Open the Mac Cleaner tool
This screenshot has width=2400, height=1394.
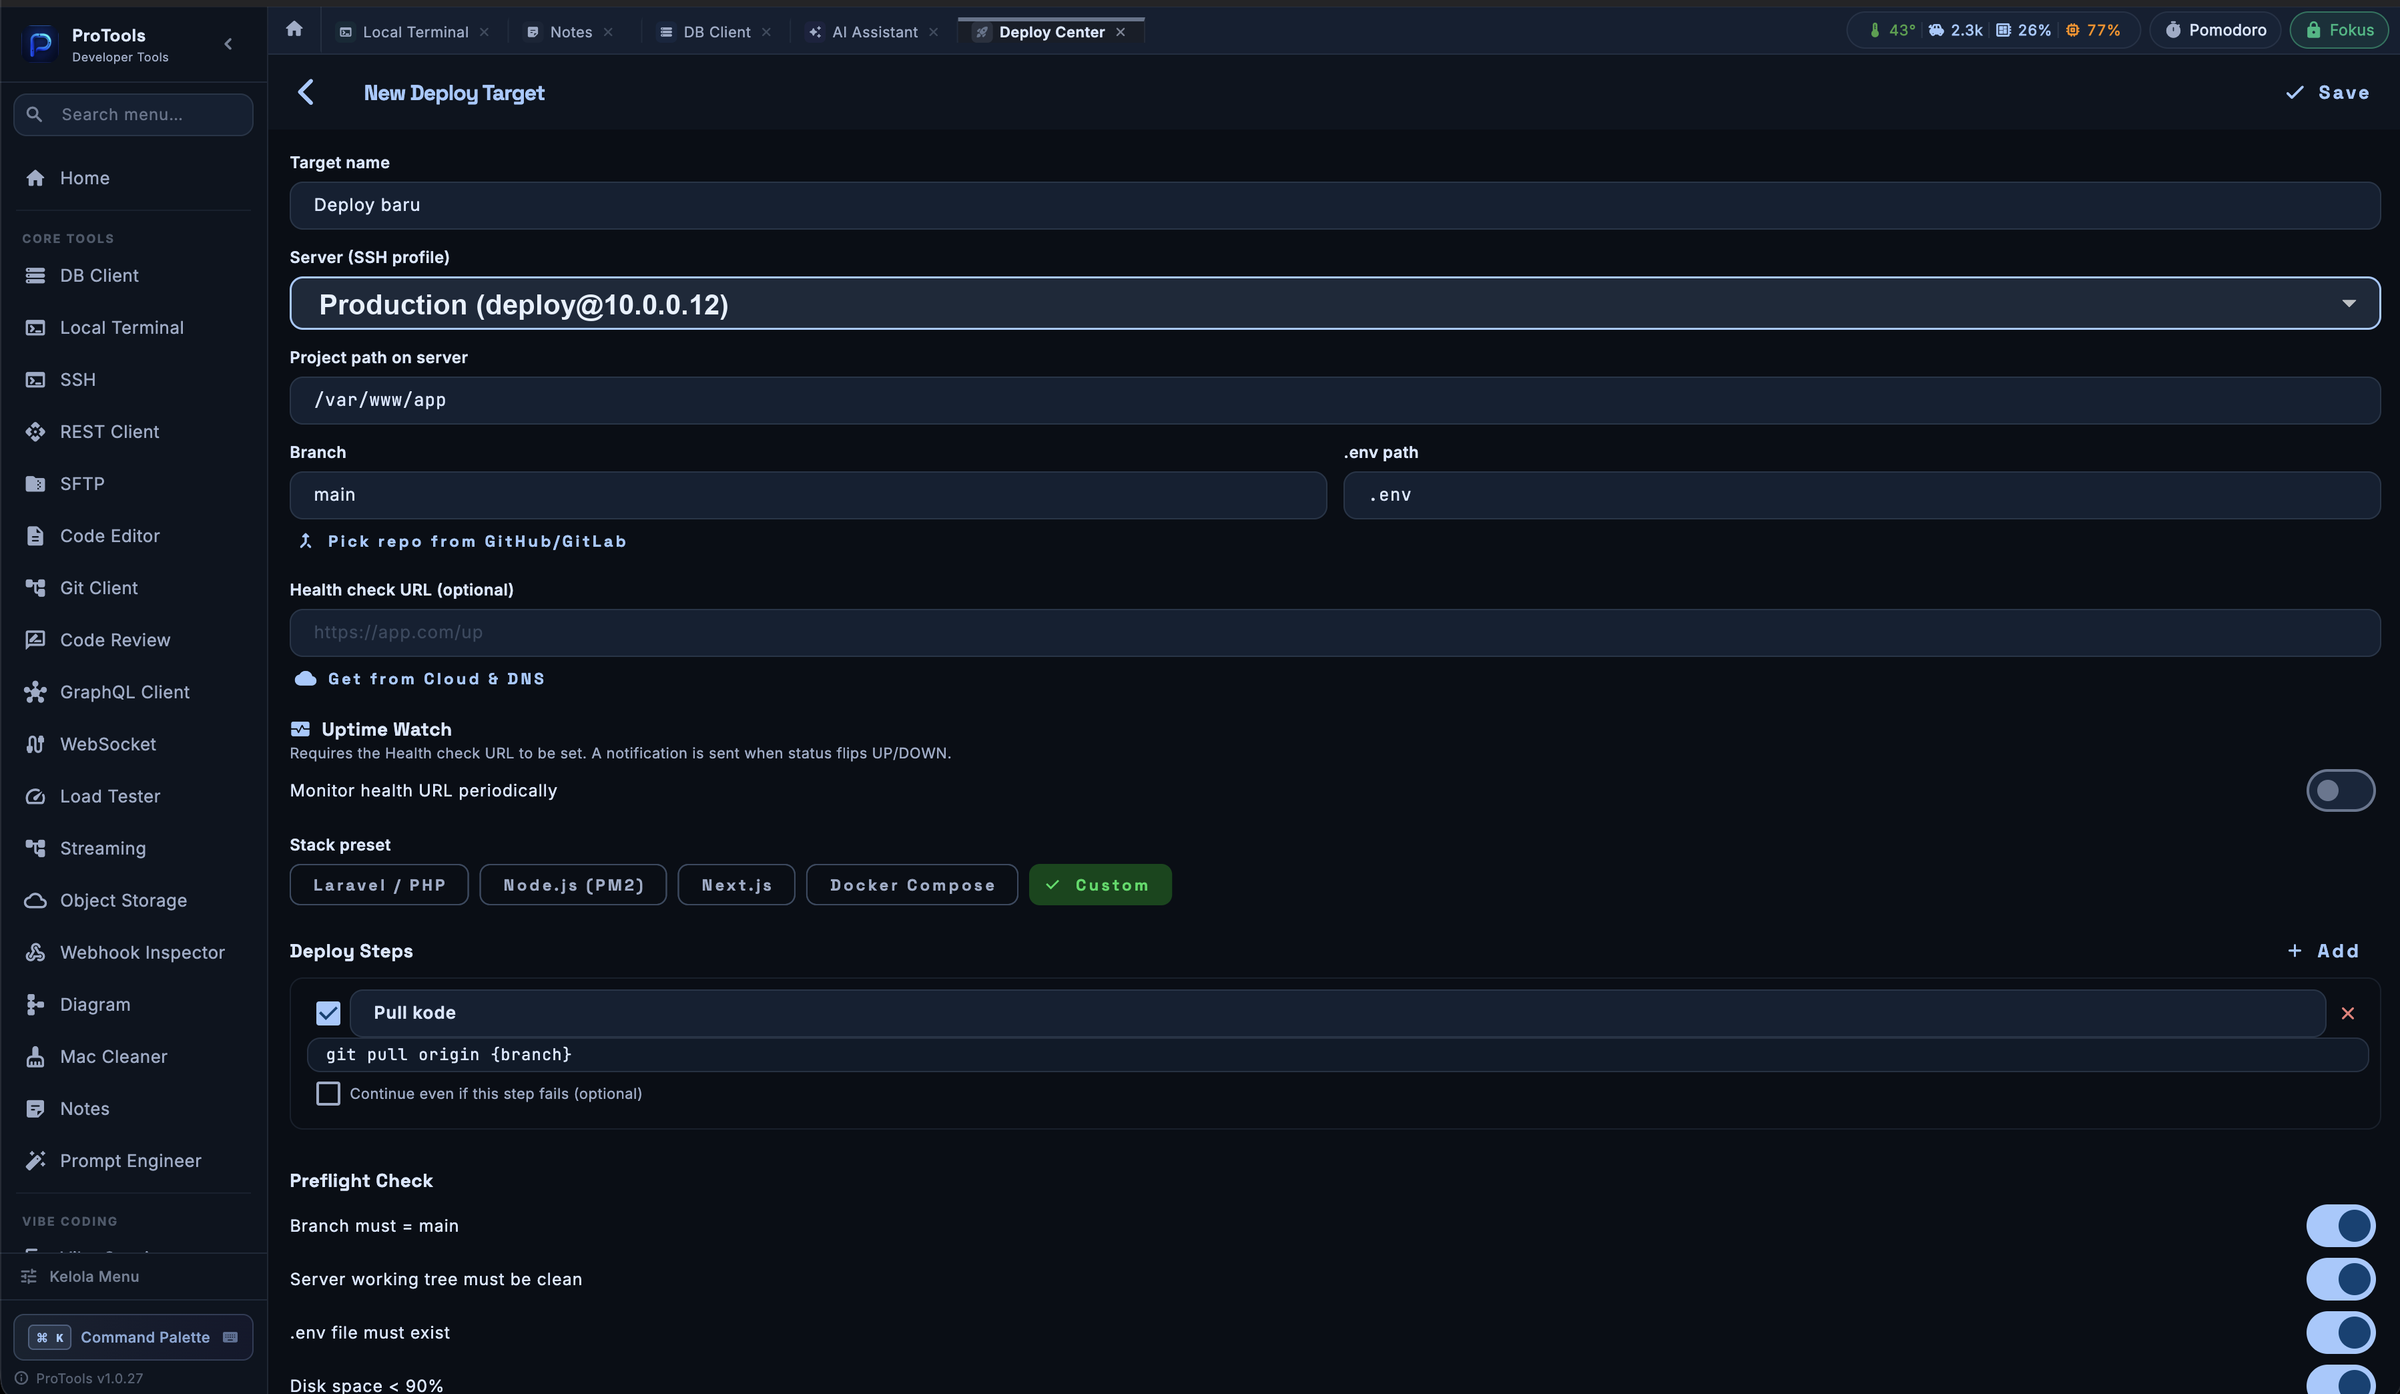133,1056
